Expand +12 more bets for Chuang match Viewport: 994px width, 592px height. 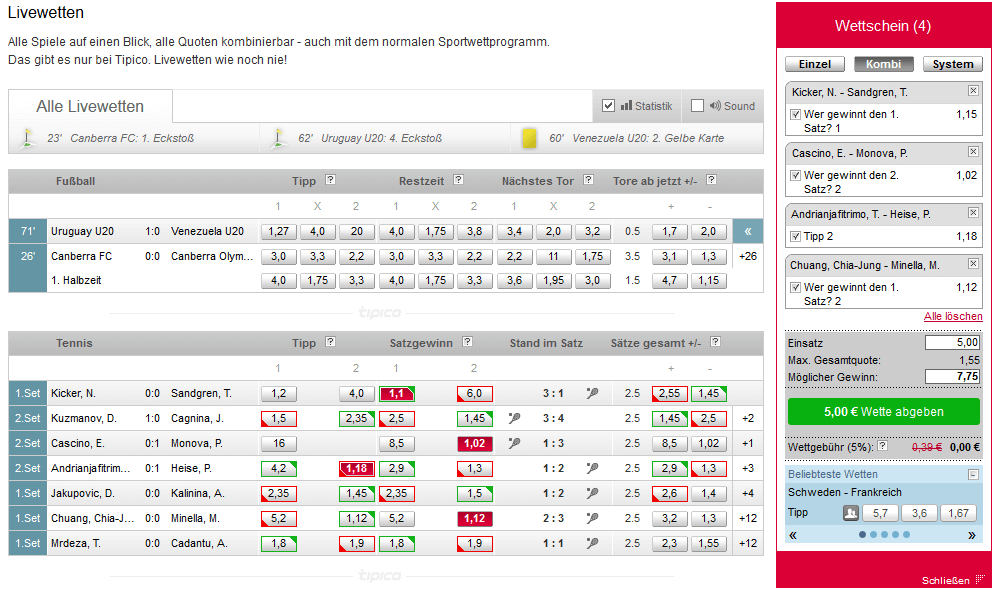pyautogui.click(x=748, y=518)
